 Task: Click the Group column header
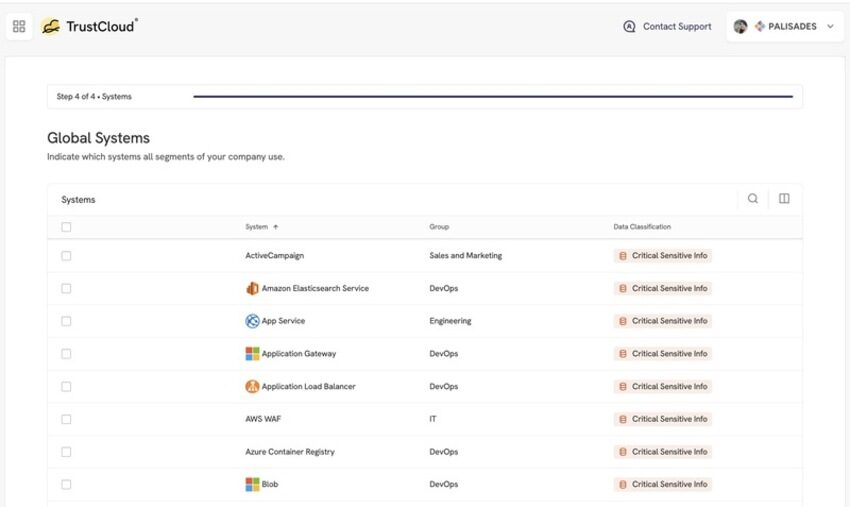(x=439, y=227)
